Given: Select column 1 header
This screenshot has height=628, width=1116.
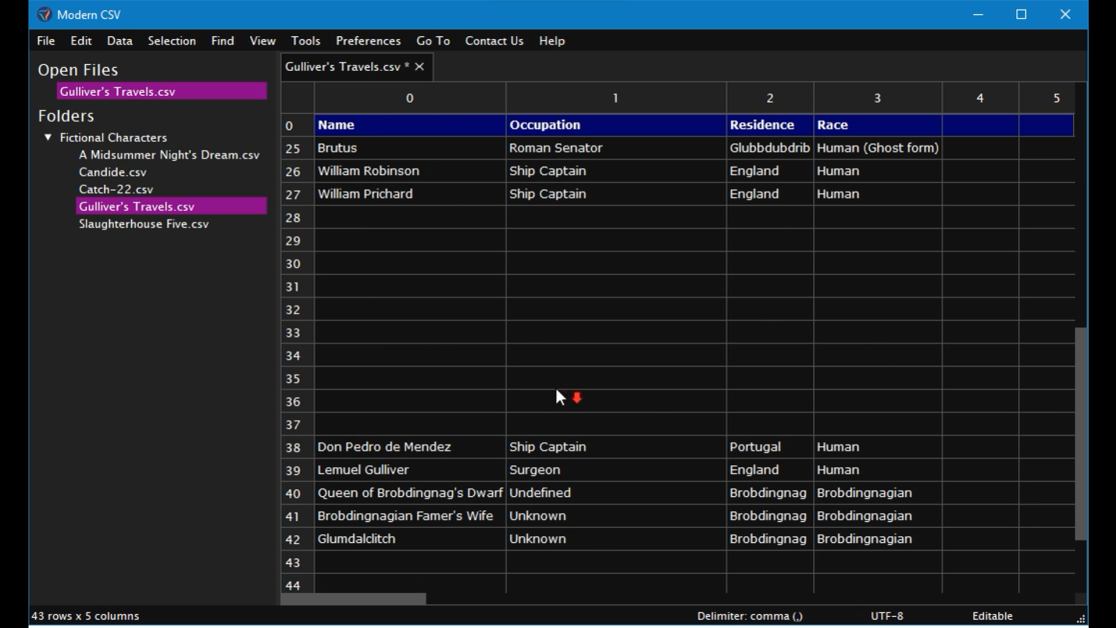Looking at the screenshot, I should (x=615, y=98).
